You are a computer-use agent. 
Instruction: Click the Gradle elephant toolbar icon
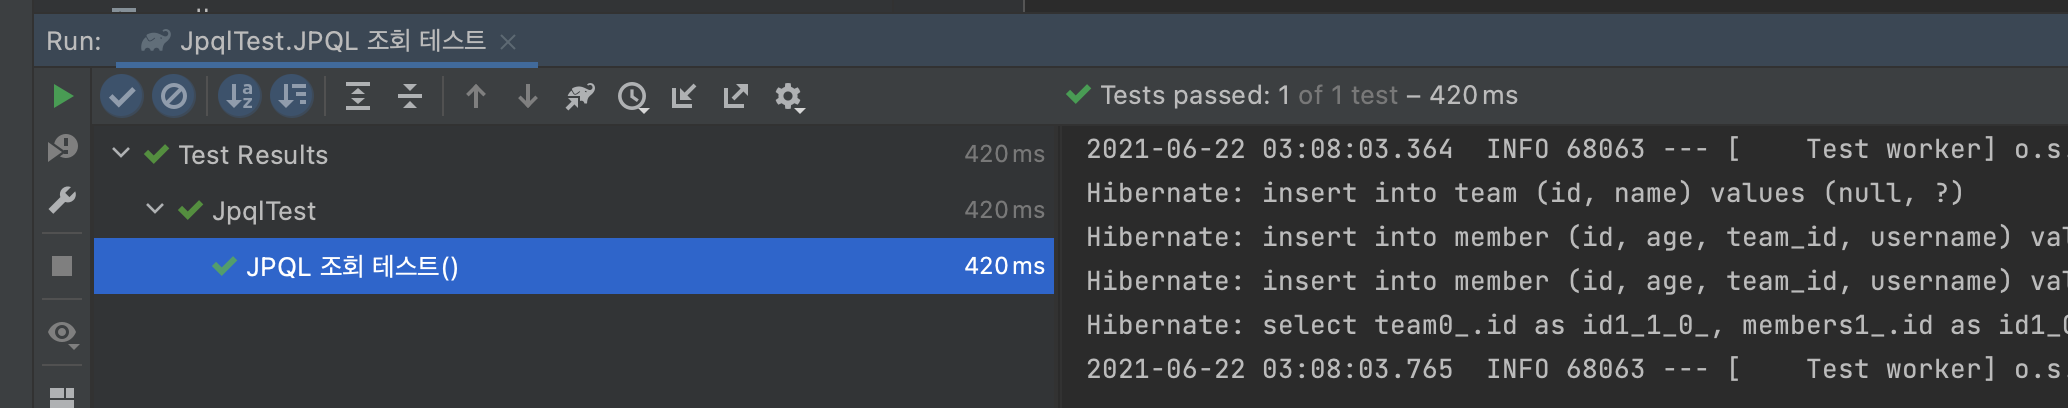click(580, 96)
